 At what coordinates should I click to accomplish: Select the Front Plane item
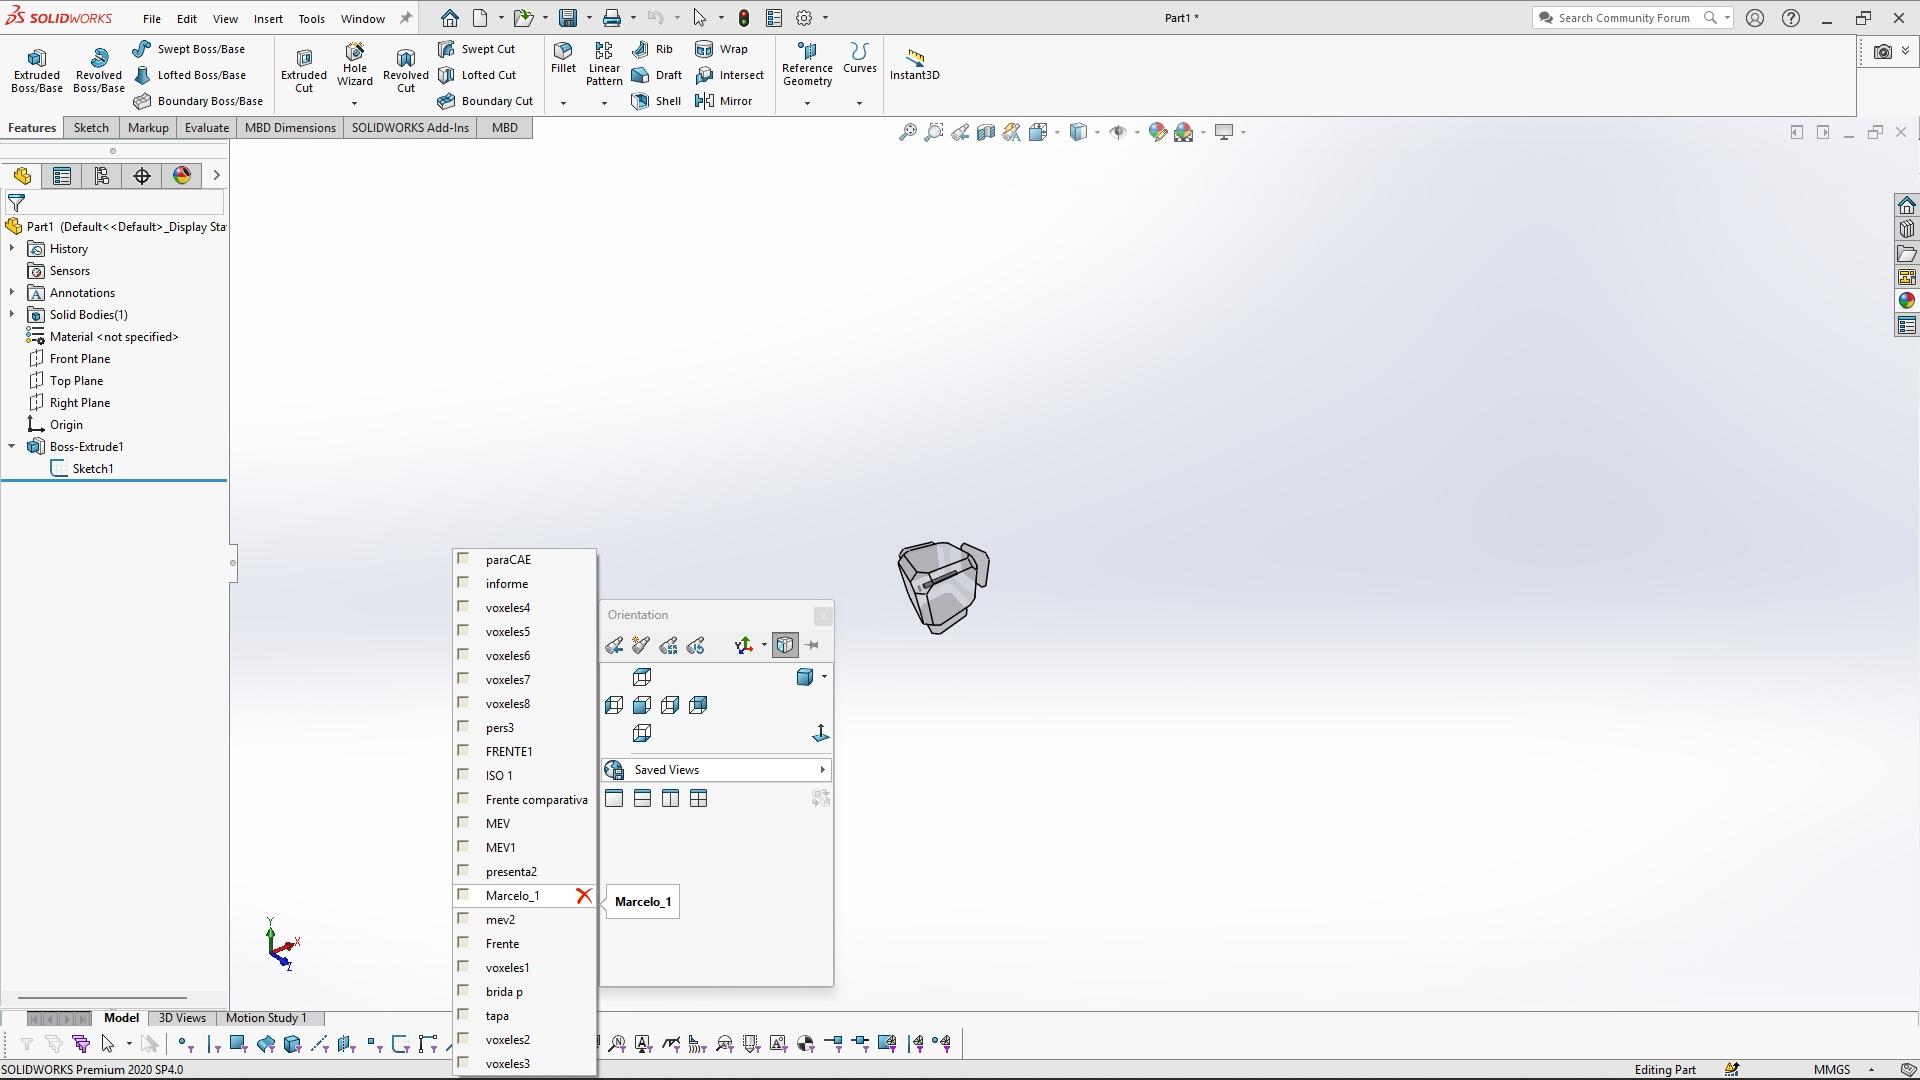(x=80, y=359)
